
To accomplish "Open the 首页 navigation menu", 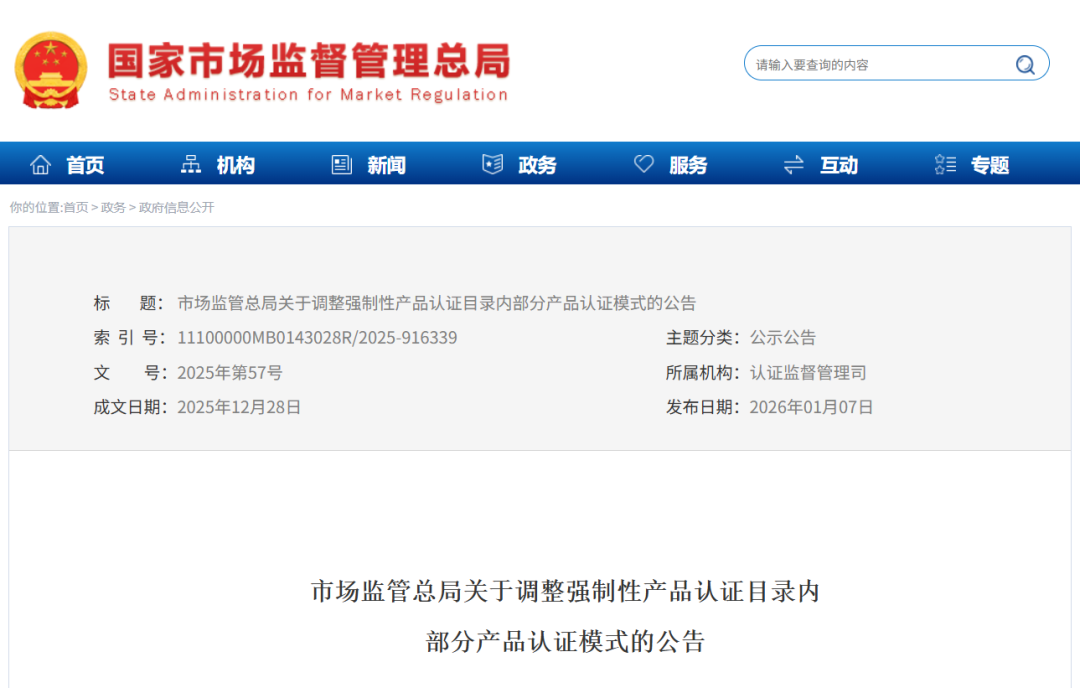I will [83, 164].
